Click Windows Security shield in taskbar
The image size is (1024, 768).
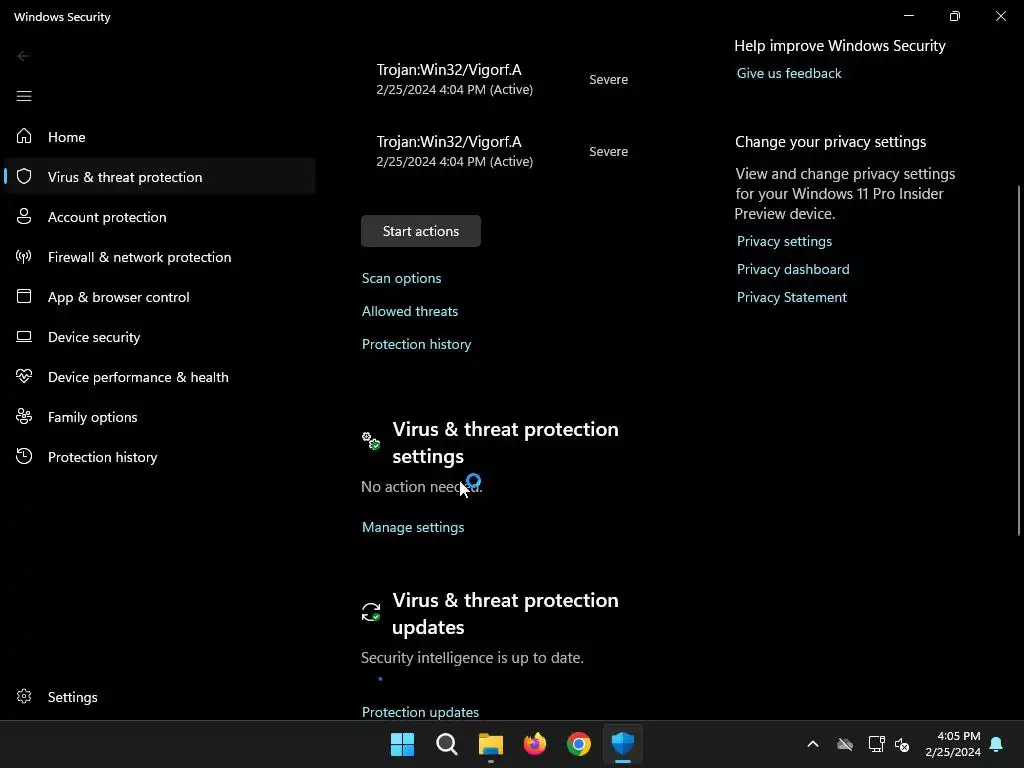622,744
